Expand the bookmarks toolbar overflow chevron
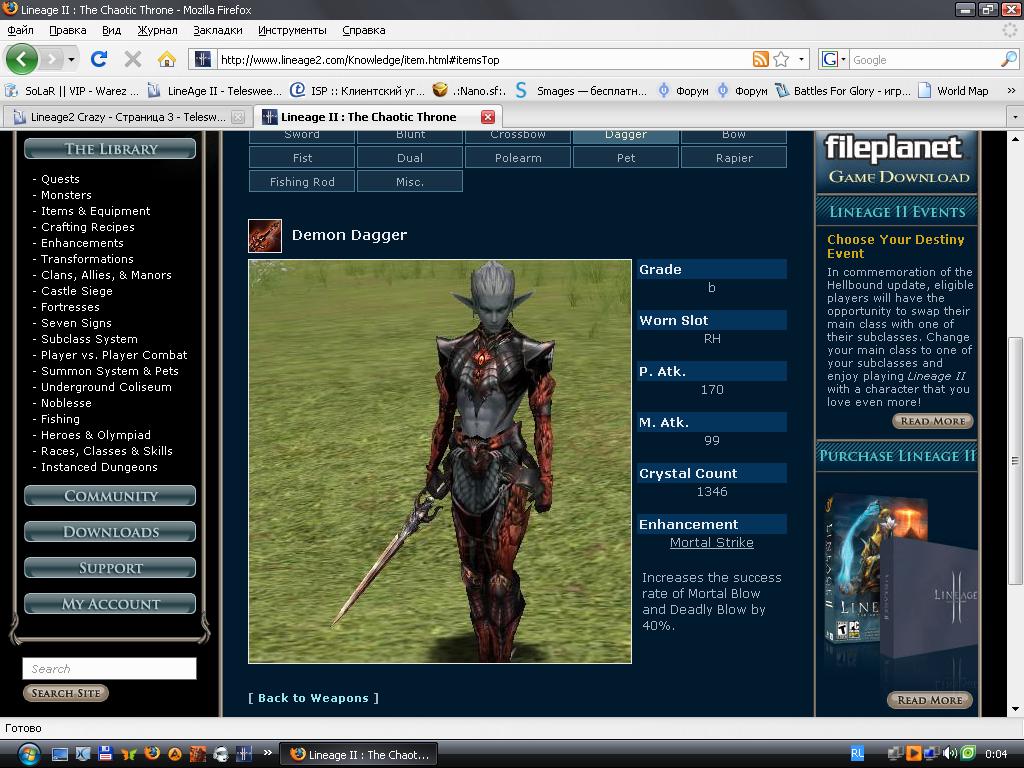Viewport: 1024px width, 768px height. [1011, 90]
